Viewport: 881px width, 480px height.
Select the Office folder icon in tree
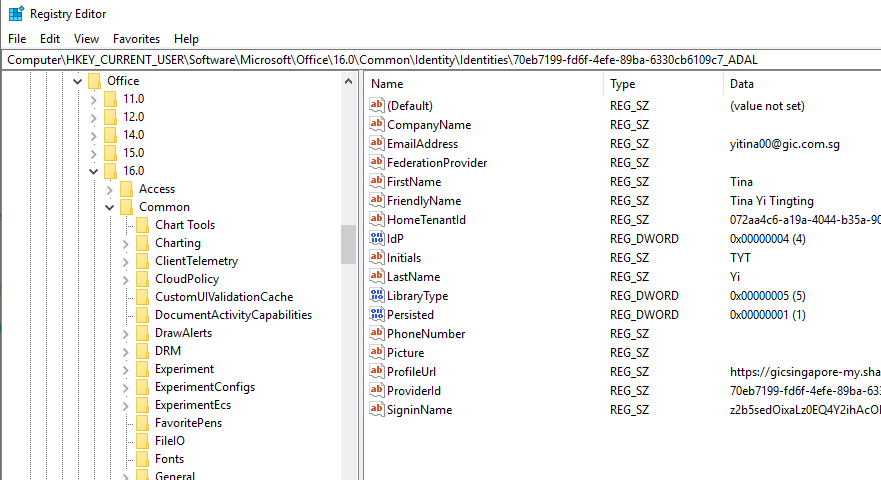94,81
